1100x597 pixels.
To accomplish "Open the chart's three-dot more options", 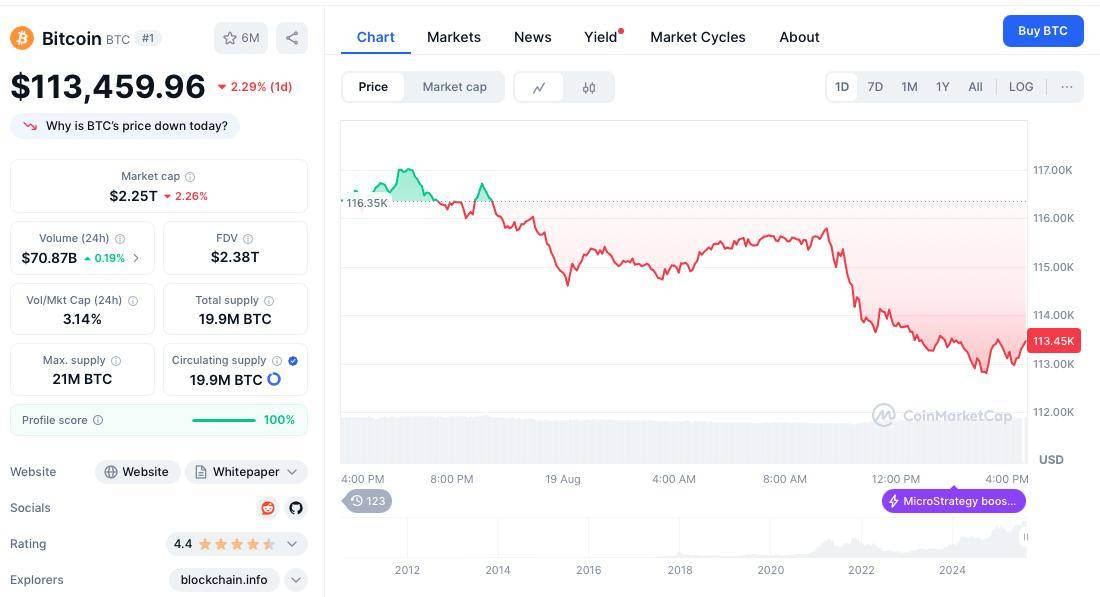I will (x=1066, y=87).
